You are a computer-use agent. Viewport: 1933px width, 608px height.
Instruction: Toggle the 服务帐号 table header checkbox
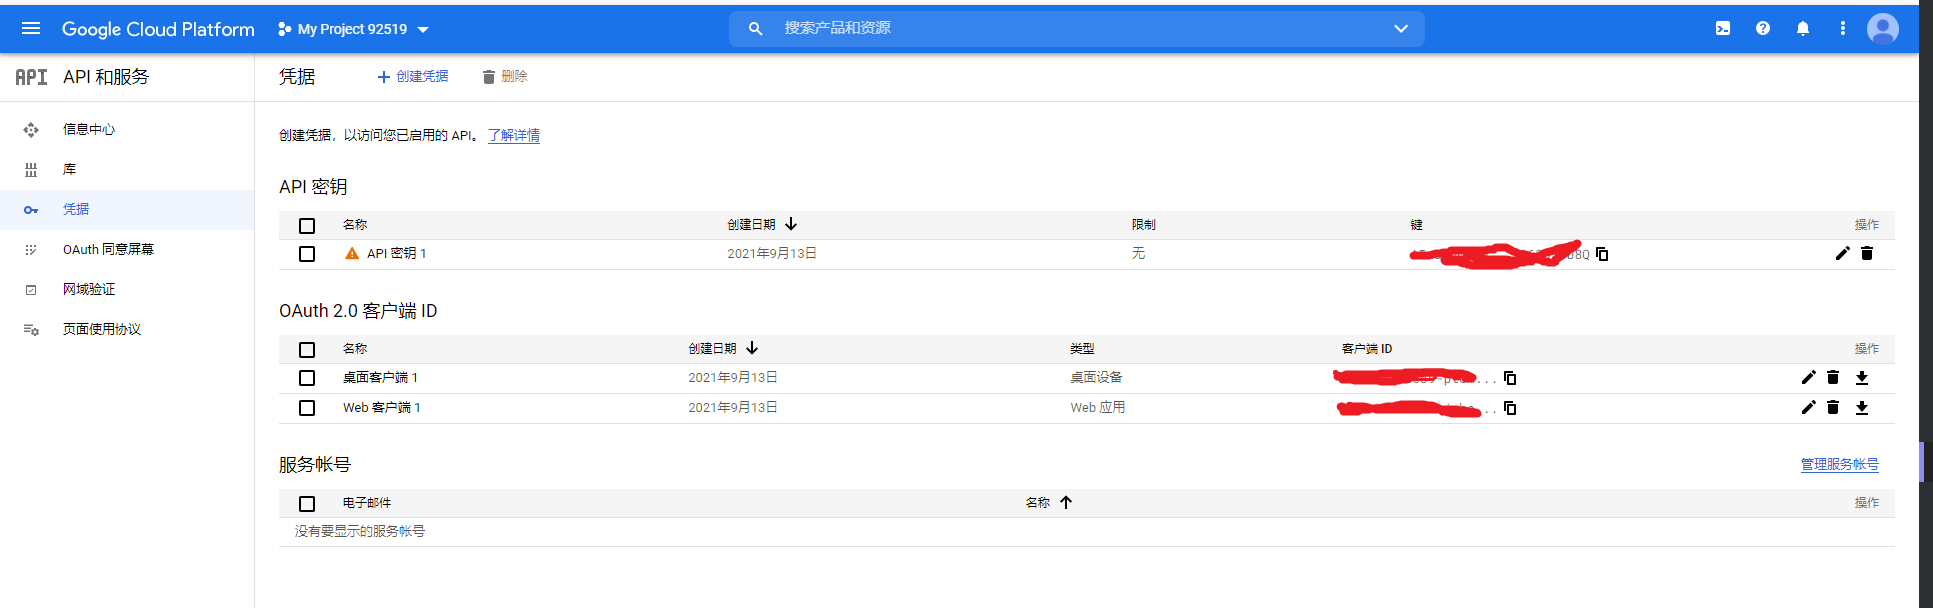307,504
